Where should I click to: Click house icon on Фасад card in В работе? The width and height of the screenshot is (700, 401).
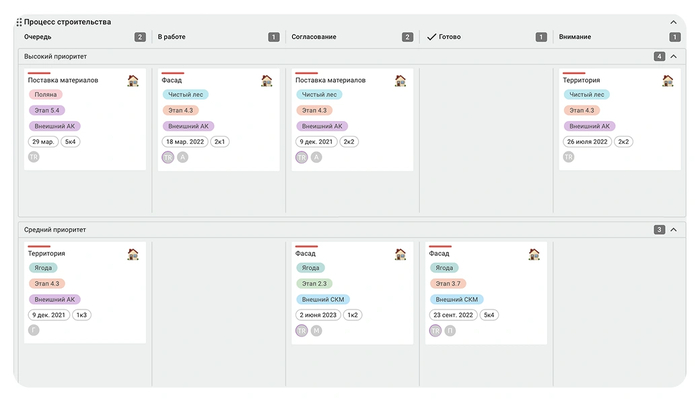pyautogui.click(x=267, y=80)
